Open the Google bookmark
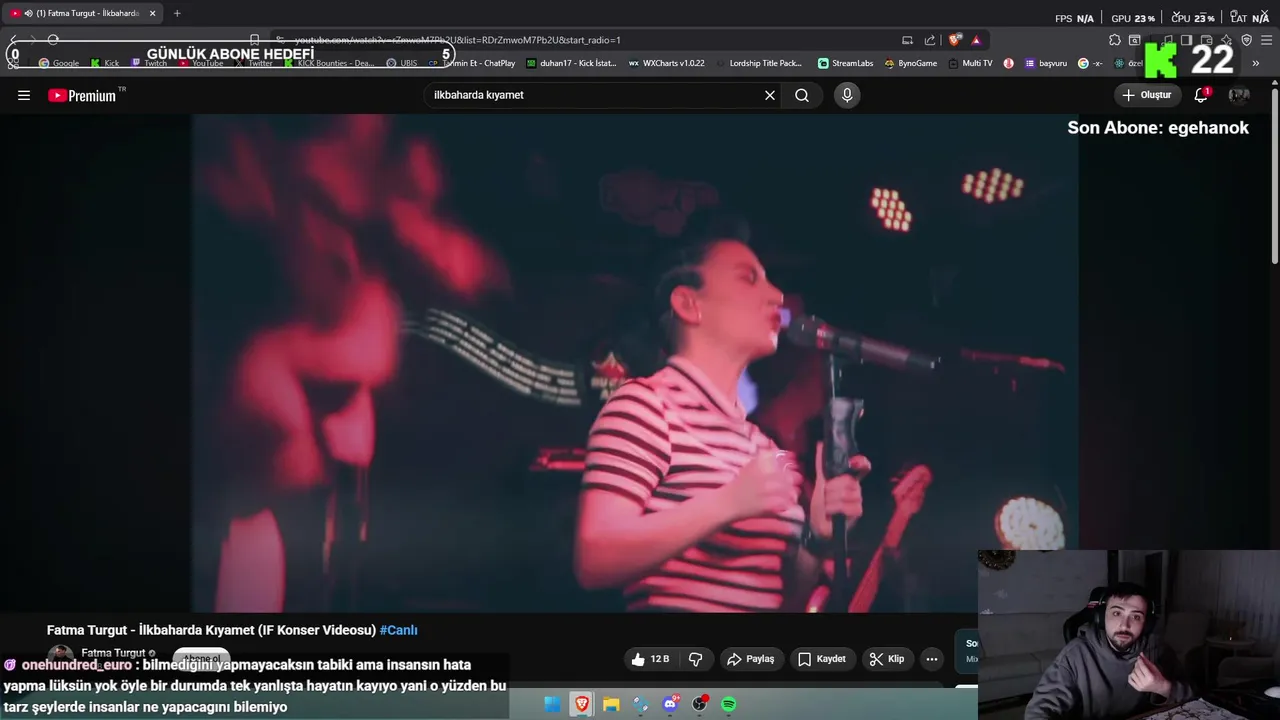The image size is (1280, 720). (x=59, y=63)
